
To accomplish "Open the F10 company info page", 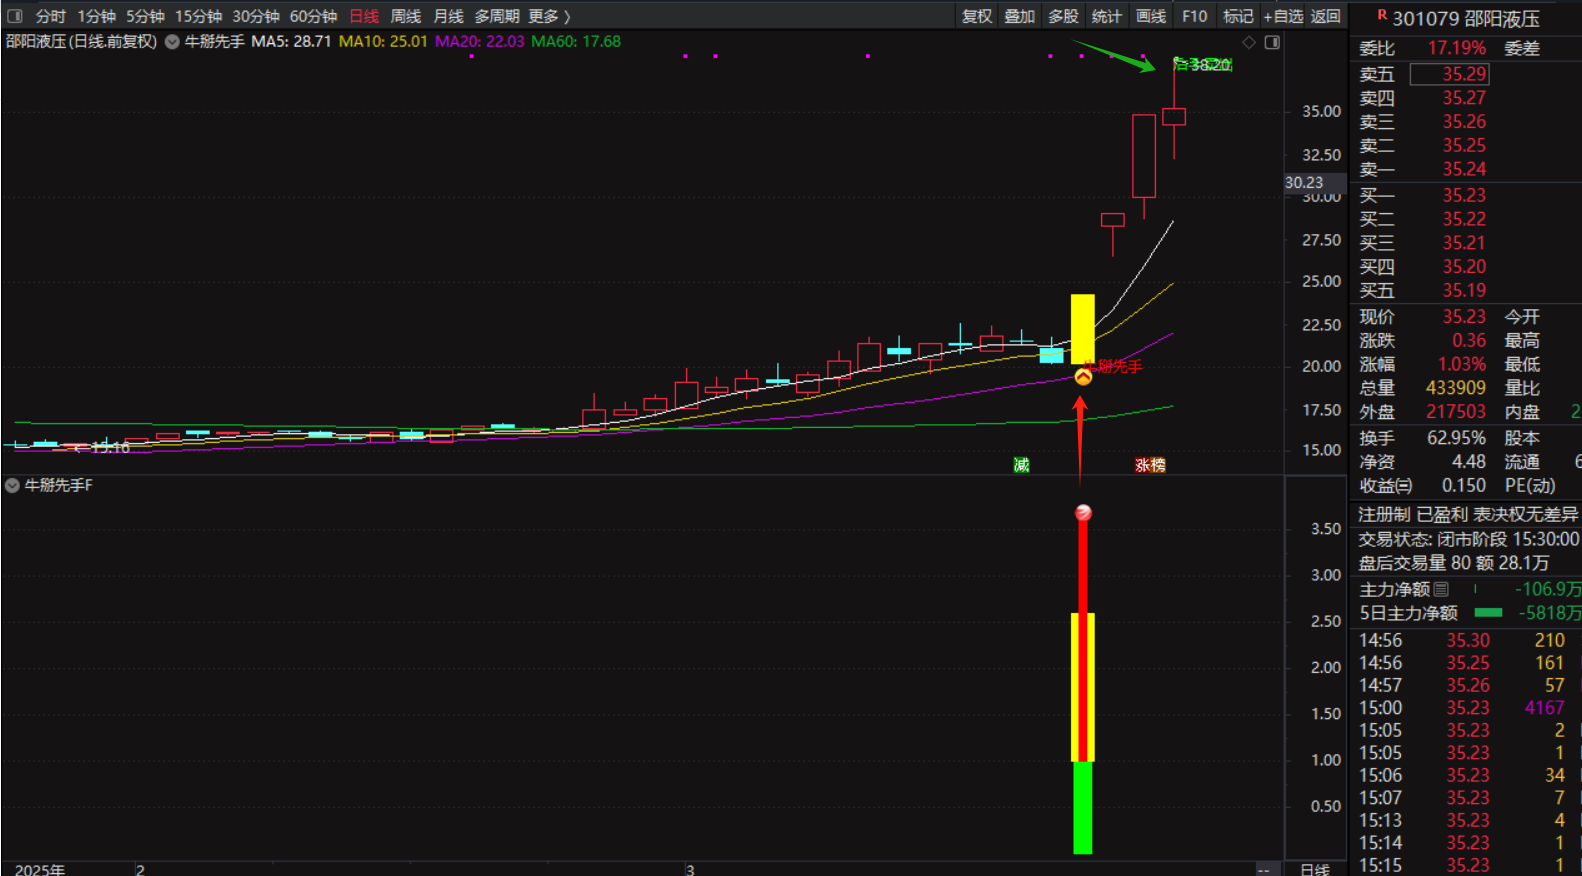I will pyautogui.click(x=1194, y=16).
